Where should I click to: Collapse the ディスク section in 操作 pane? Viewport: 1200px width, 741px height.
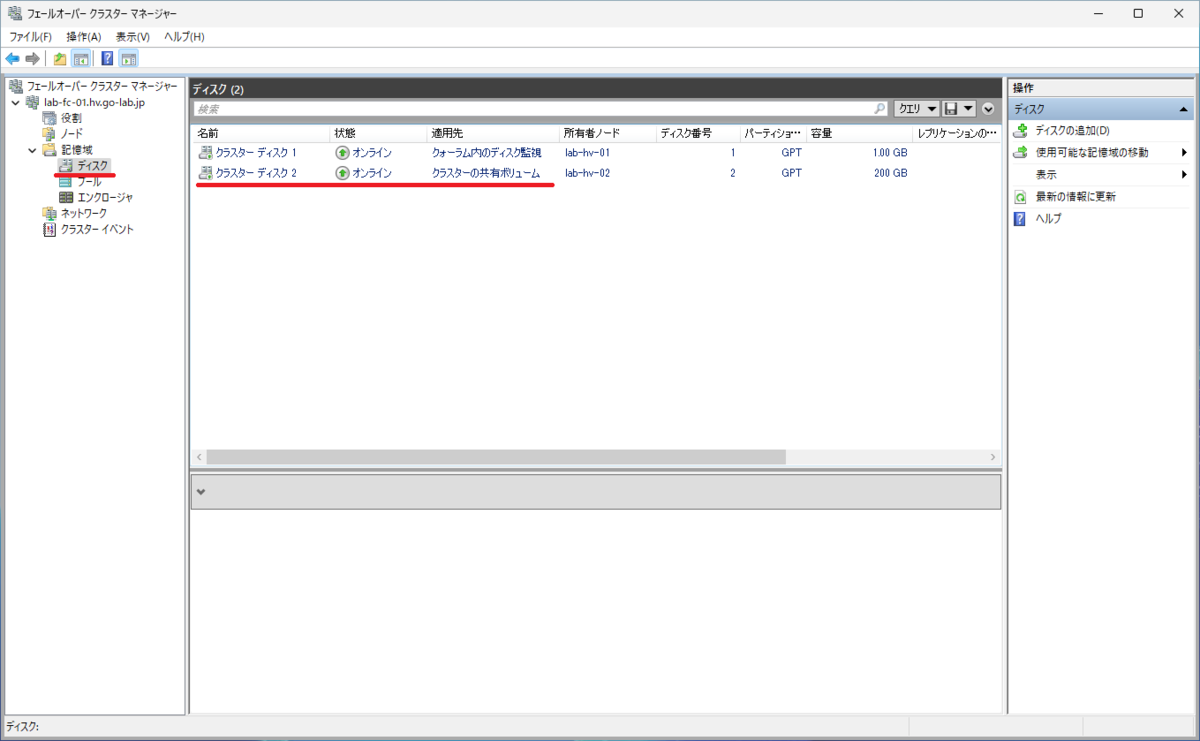point(1184,108)
